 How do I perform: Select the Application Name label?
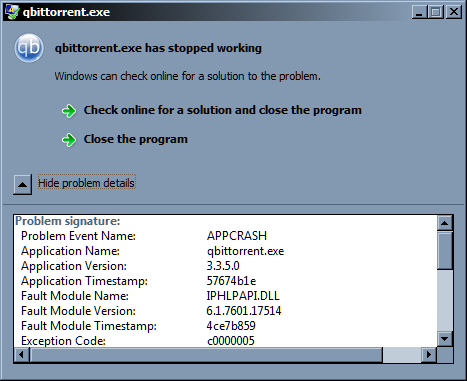70,251
